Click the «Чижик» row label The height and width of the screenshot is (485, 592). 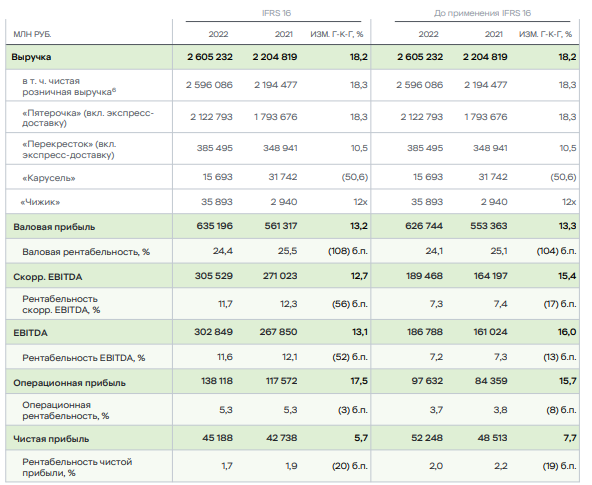(40, 202)
